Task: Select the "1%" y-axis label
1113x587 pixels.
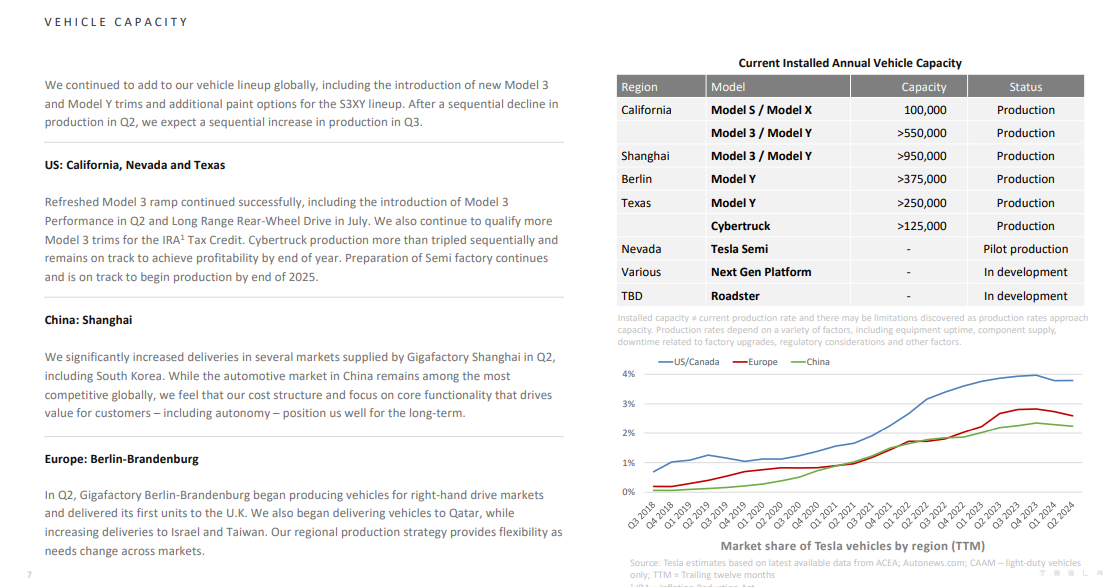Action: [628, 463]
